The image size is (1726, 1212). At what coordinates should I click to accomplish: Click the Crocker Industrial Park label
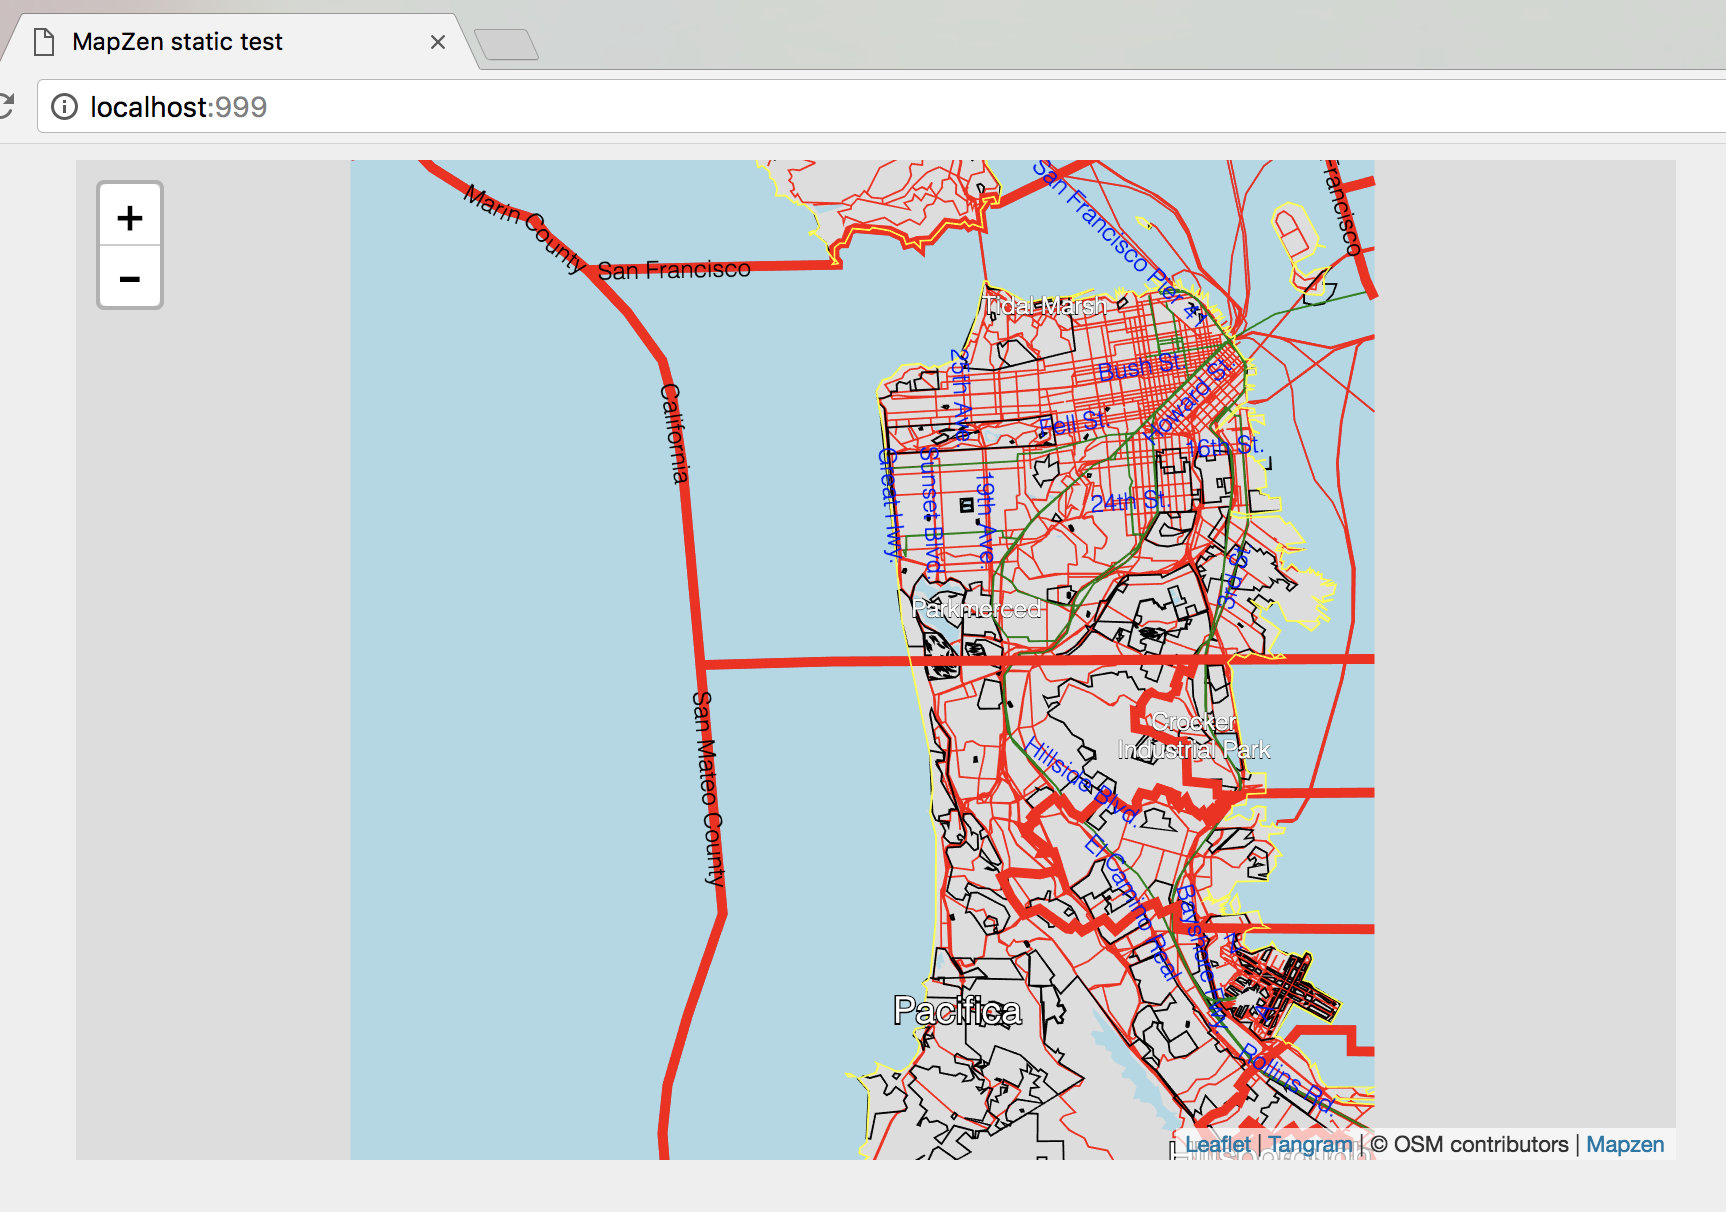[1194, 736]
